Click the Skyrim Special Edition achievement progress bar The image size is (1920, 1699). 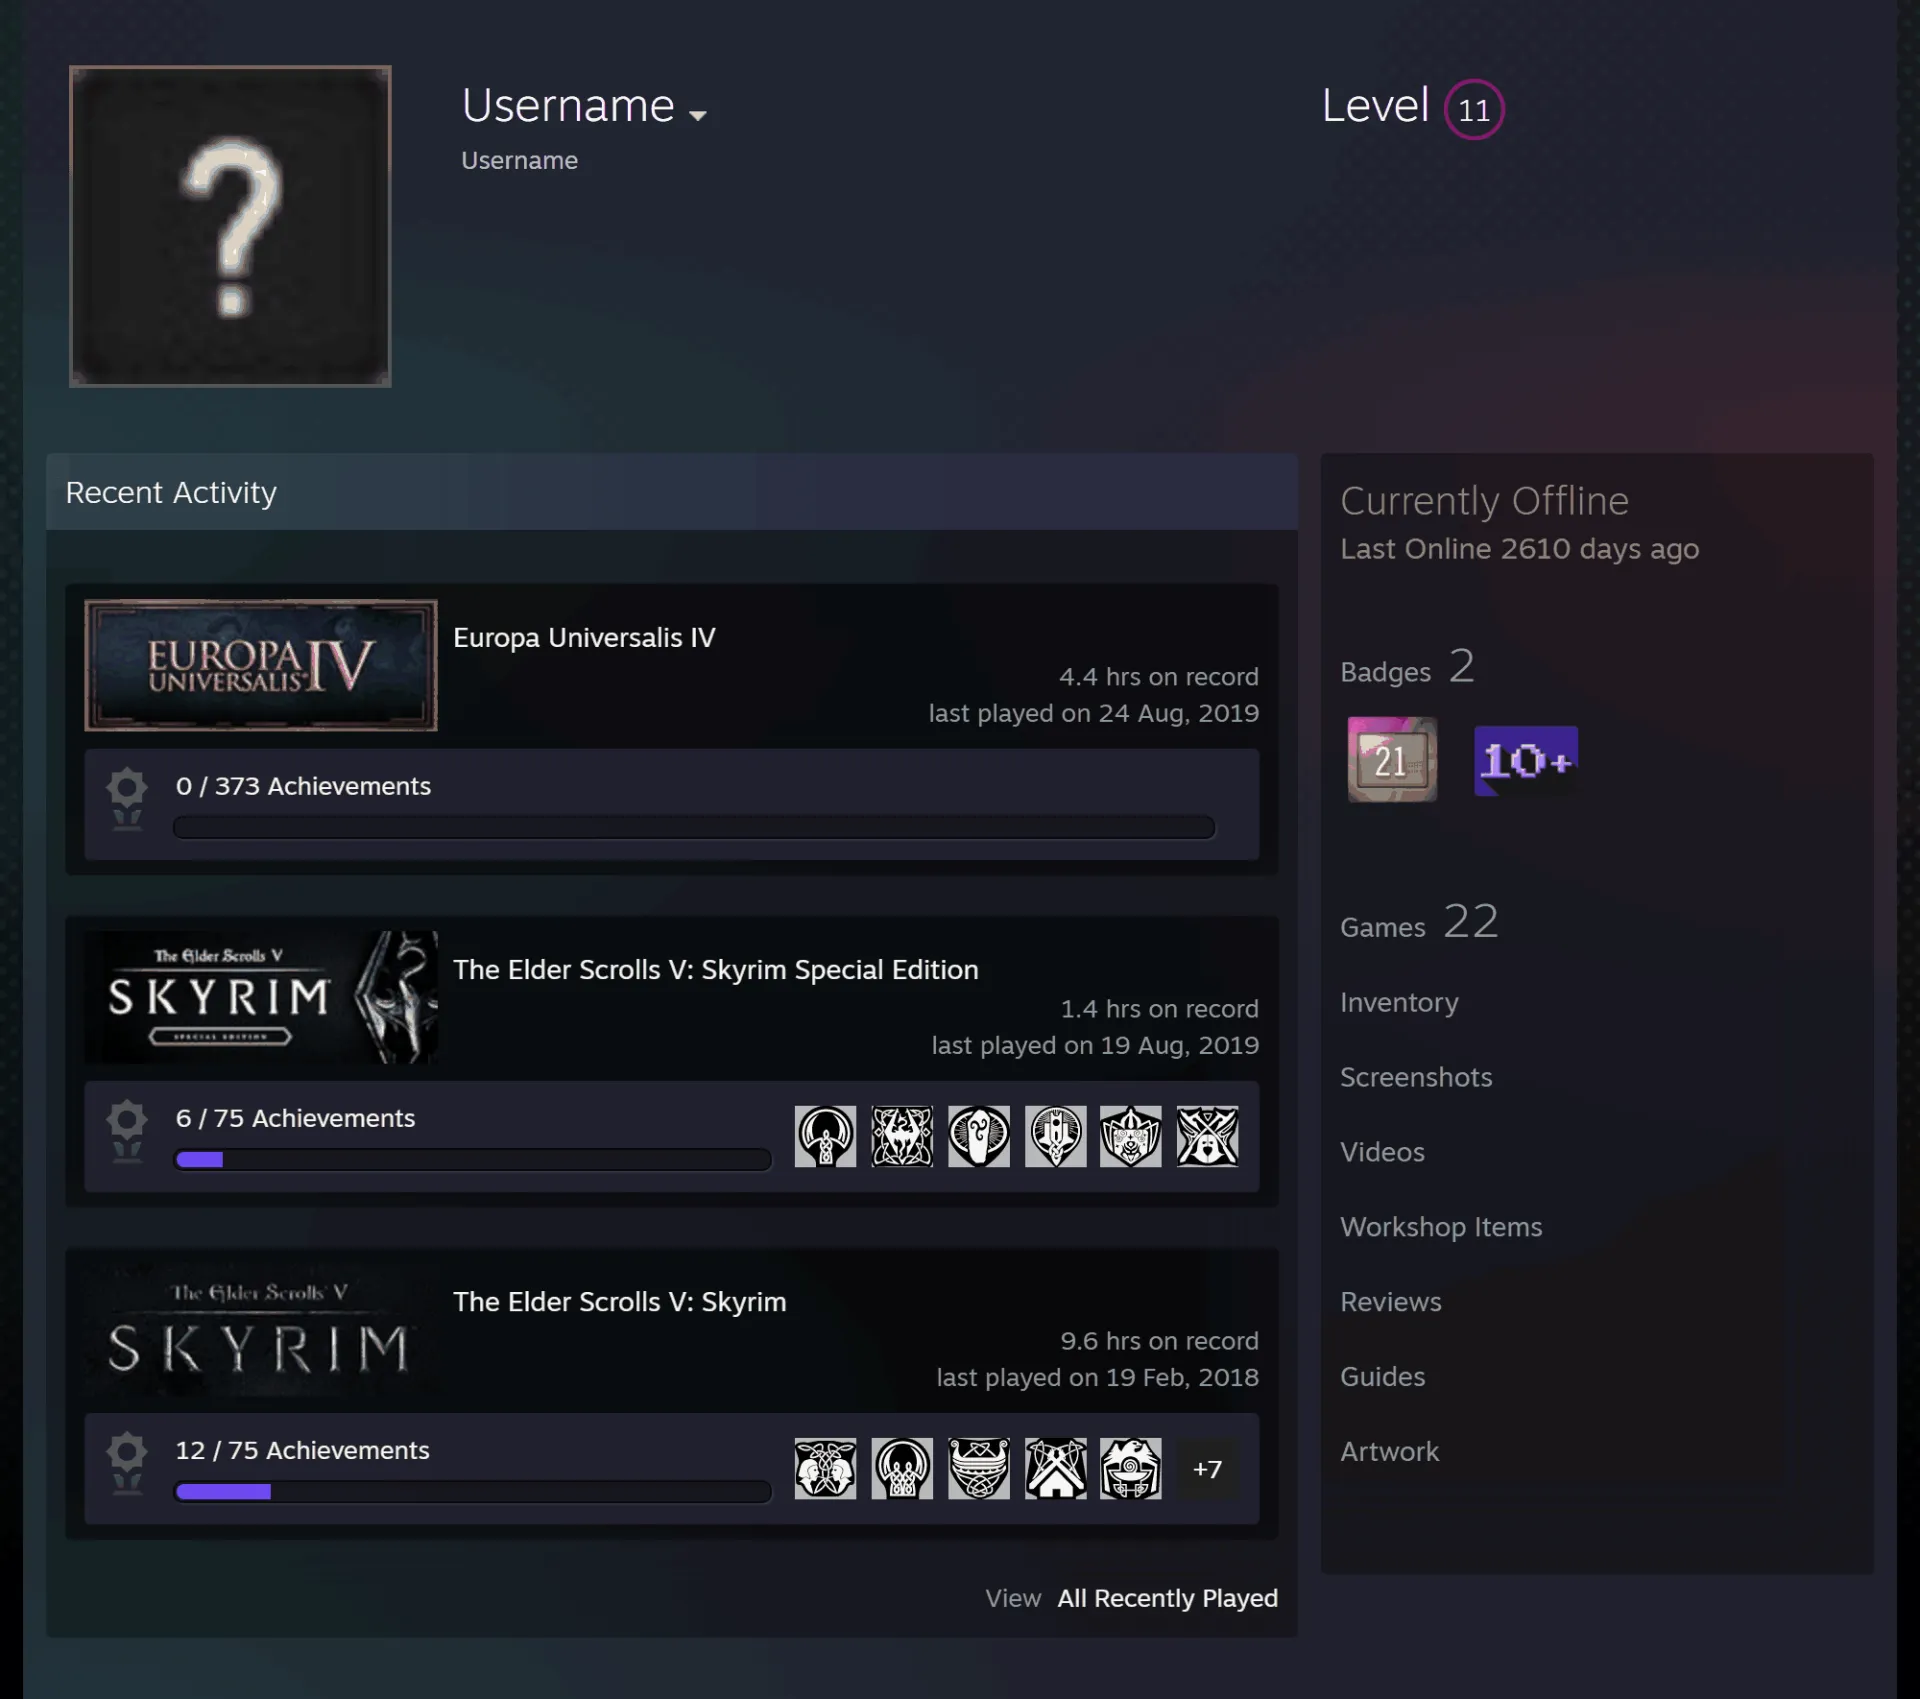(x=473, y=1159)
